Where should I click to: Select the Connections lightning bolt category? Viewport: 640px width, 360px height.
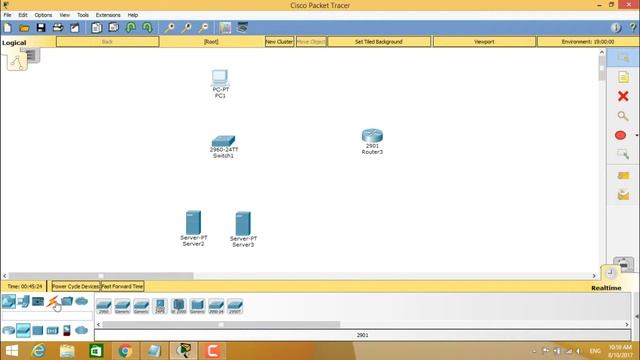52,302
